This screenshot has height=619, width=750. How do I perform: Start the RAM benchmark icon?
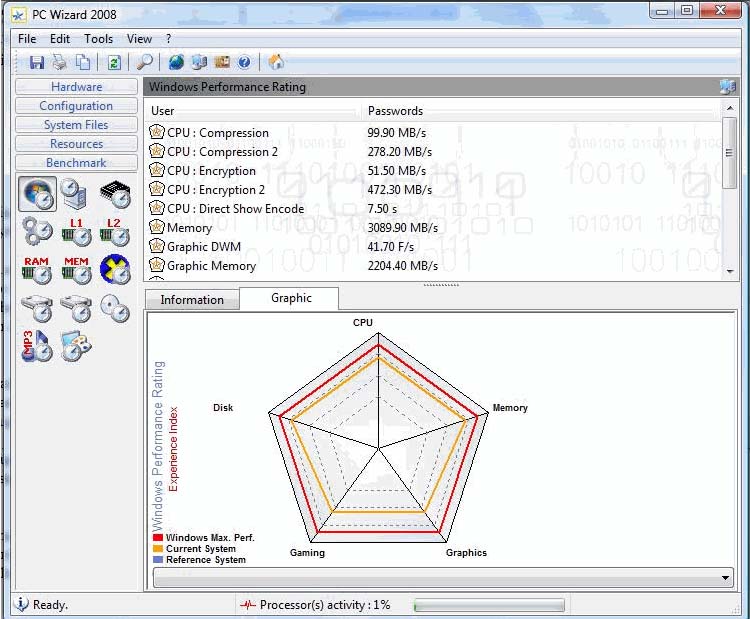tap(37, 270)
